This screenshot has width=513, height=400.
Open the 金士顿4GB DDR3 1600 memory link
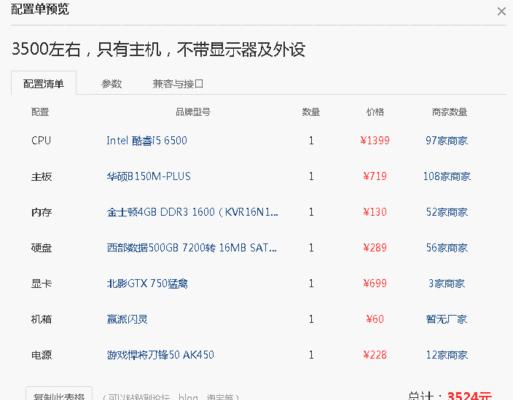(x=192, y=212)
